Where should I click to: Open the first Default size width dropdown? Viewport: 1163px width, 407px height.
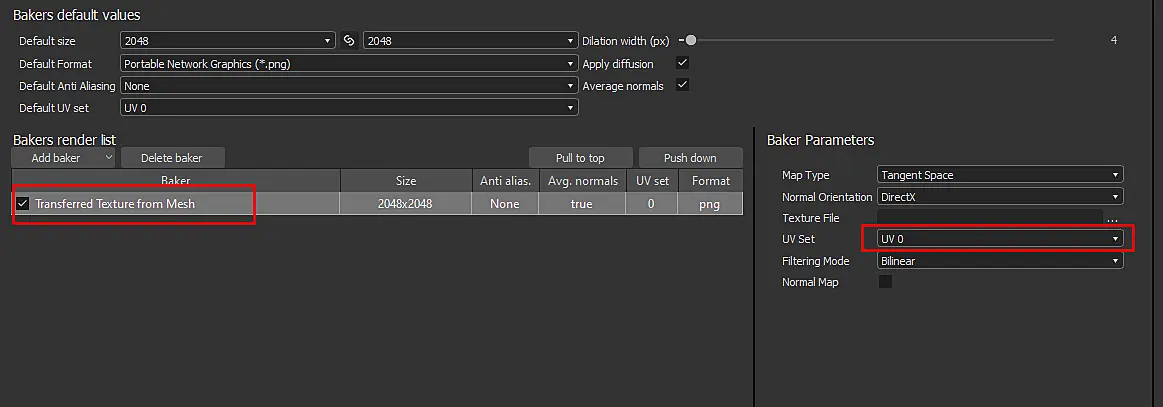pos(227,41)
